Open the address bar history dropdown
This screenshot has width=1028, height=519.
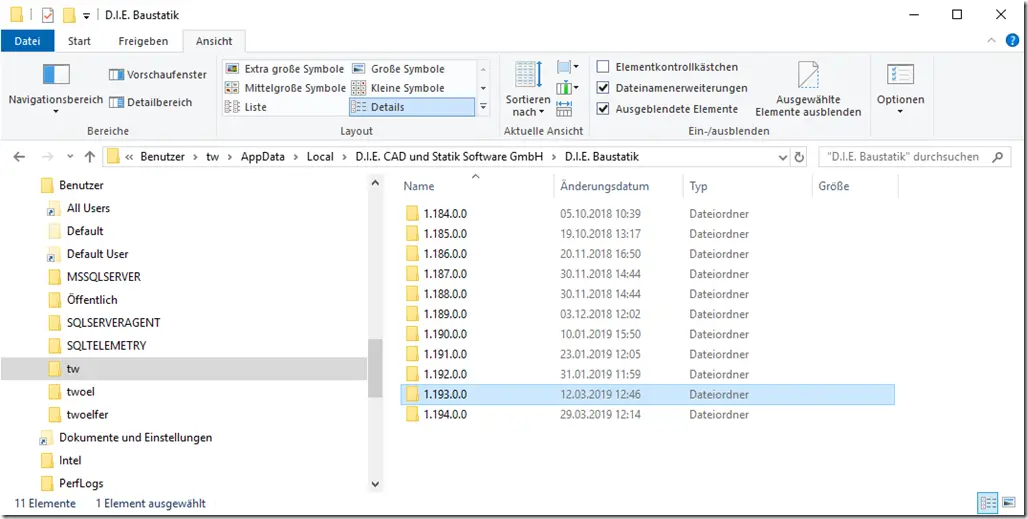[x=782, y=157]
